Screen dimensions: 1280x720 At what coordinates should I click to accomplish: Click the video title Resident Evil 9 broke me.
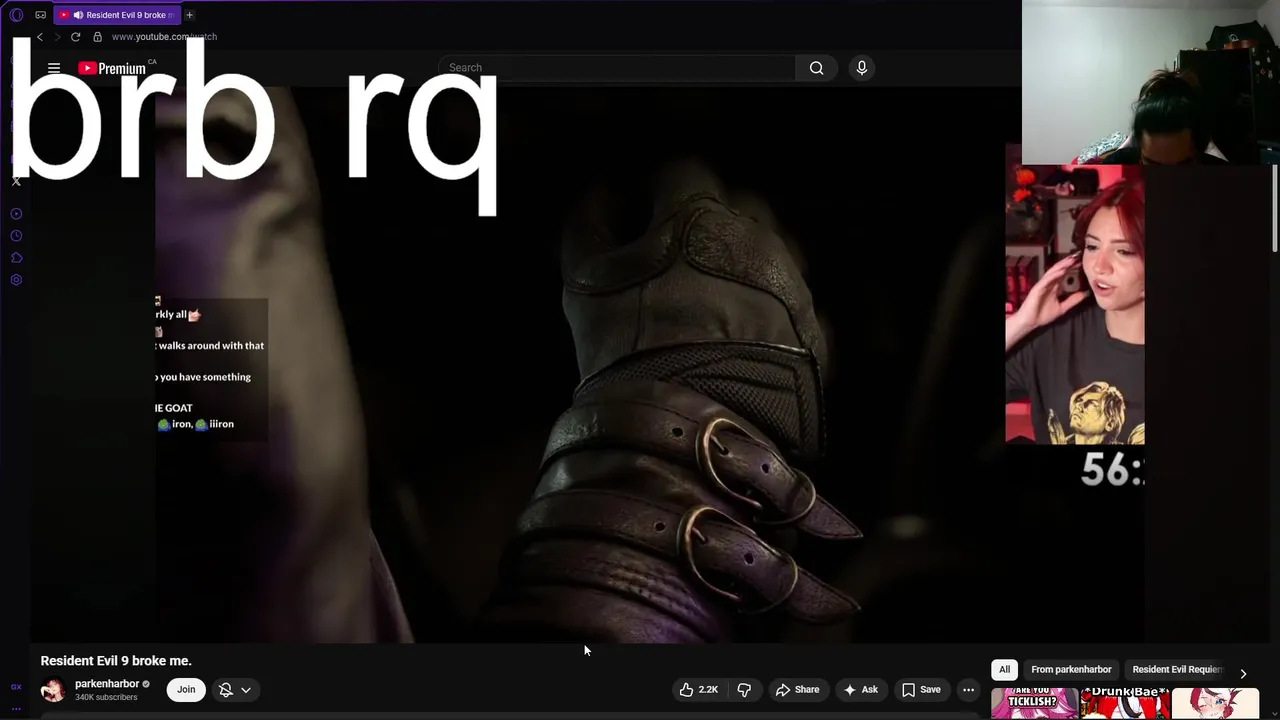coord(116,661)
